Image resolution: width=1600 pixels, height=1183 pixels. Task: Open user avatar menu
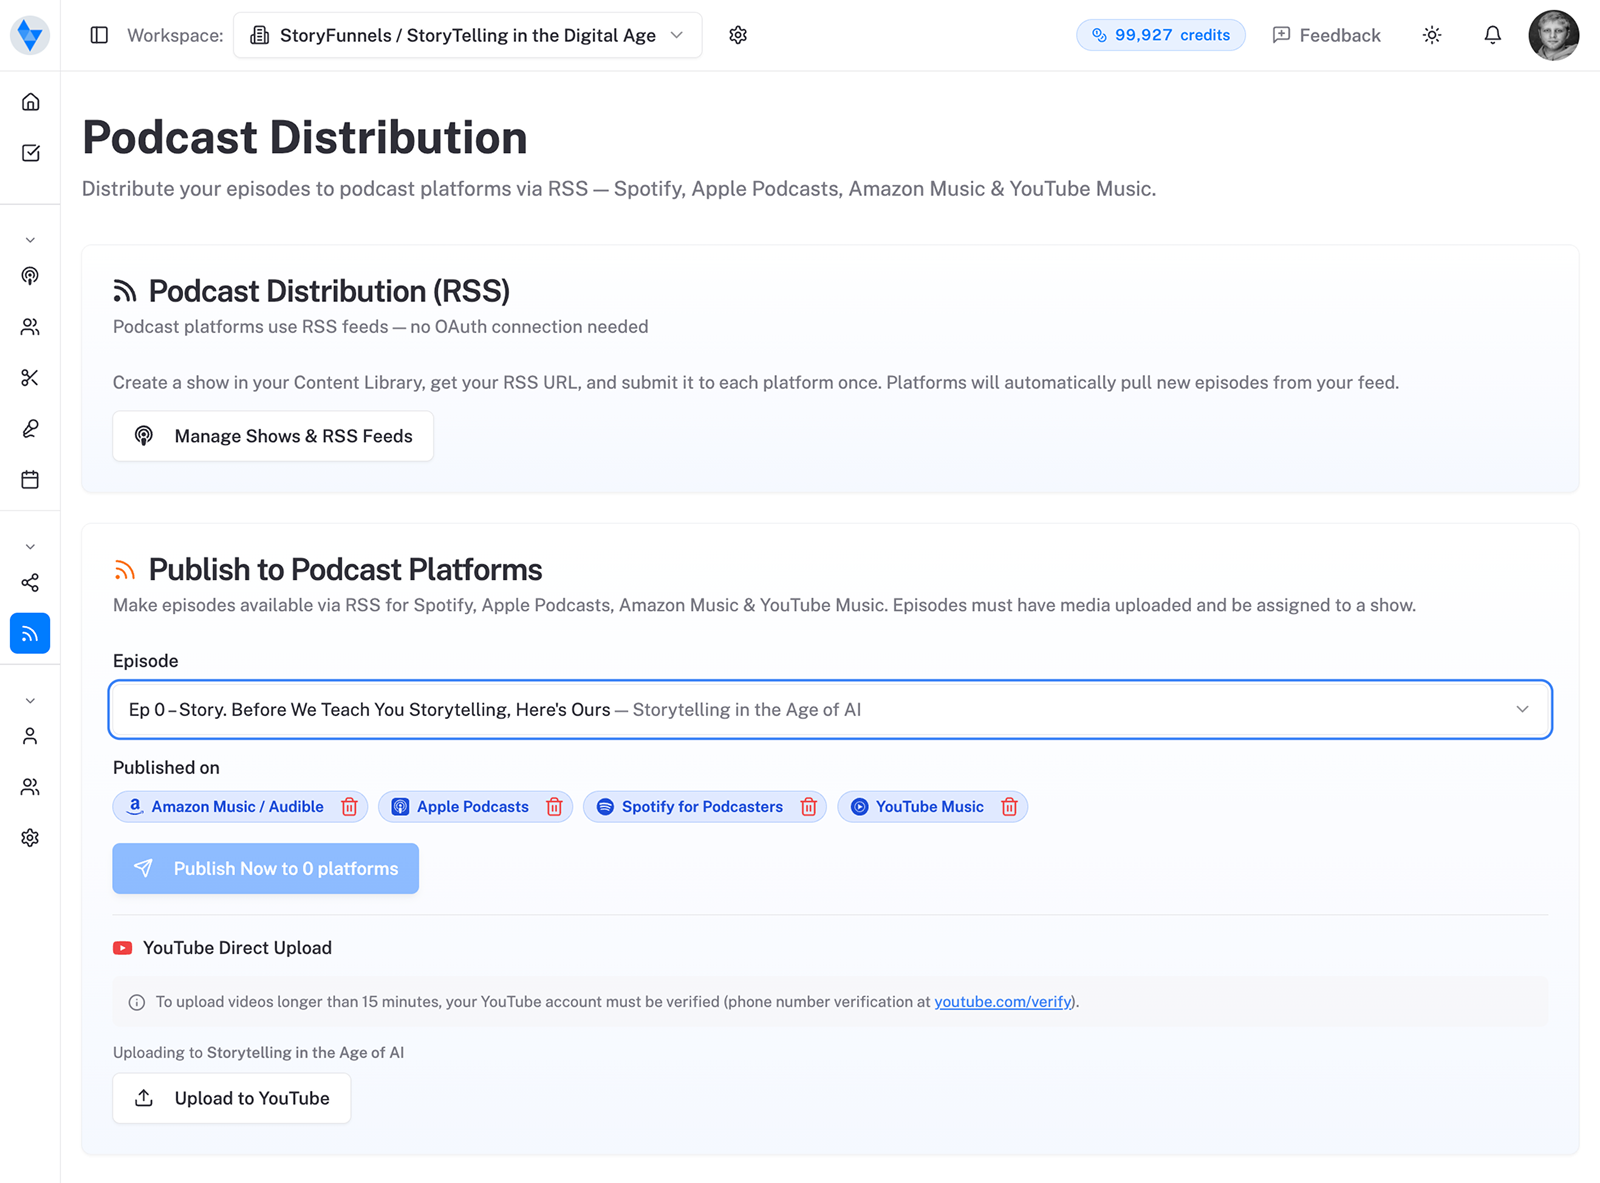click(1553, 35)
